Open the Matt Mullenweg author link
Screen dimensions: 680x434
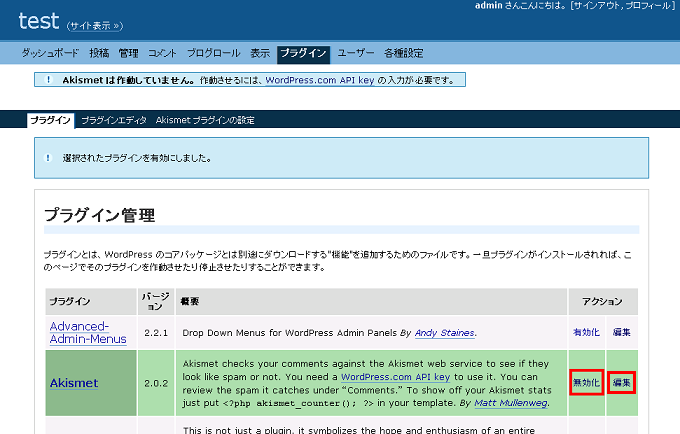pyautogui.click(x=511, y=403)
